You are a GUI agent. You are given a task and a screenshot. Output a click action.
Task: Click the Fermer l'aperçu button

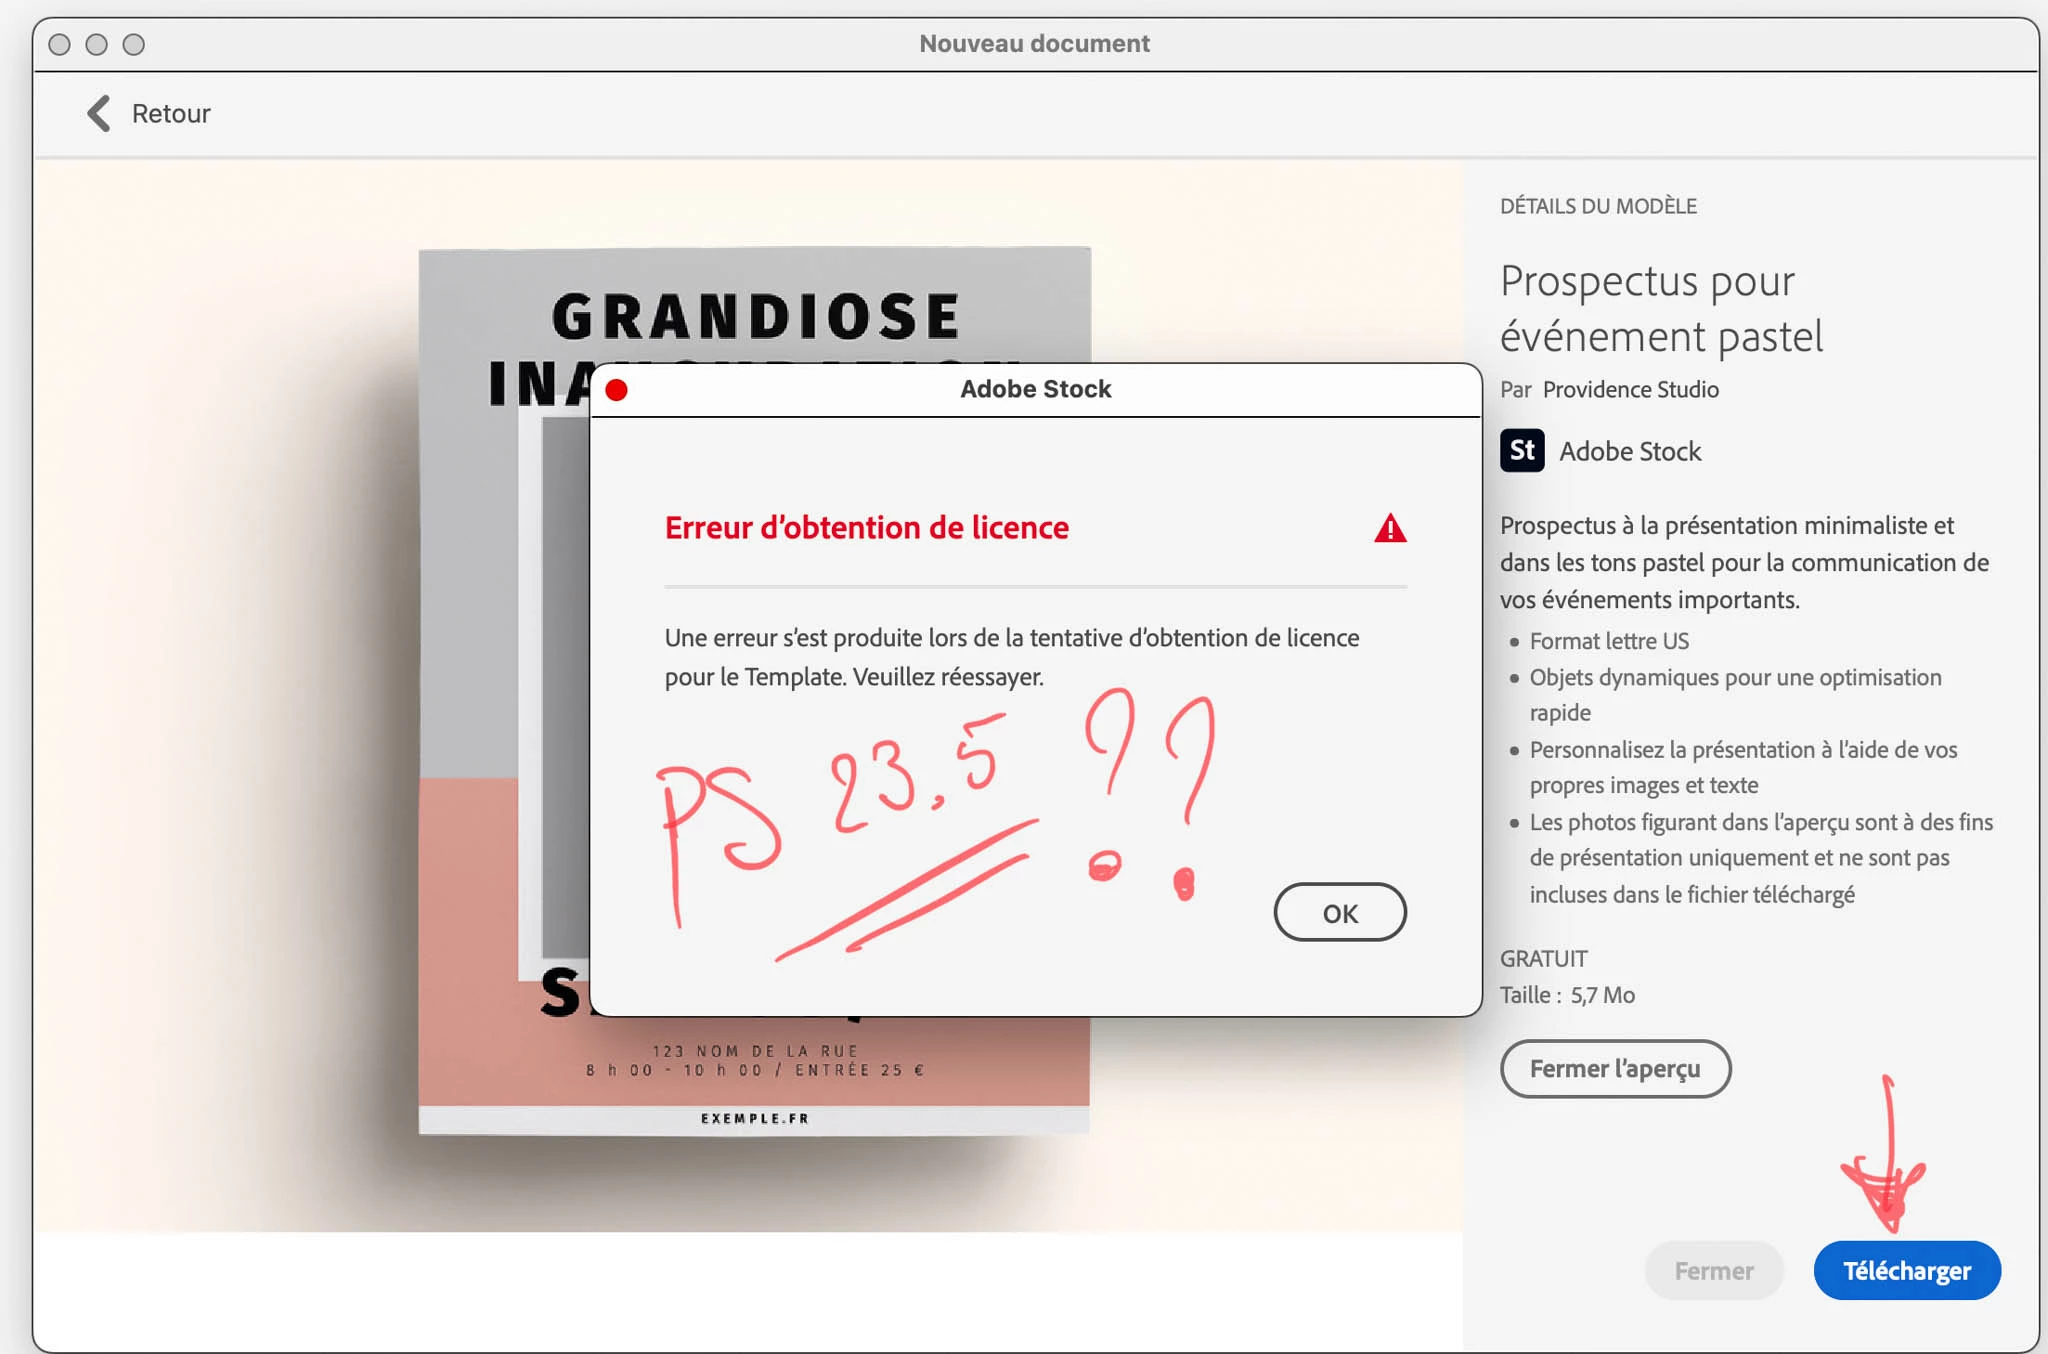[x=1614, y=1068]
